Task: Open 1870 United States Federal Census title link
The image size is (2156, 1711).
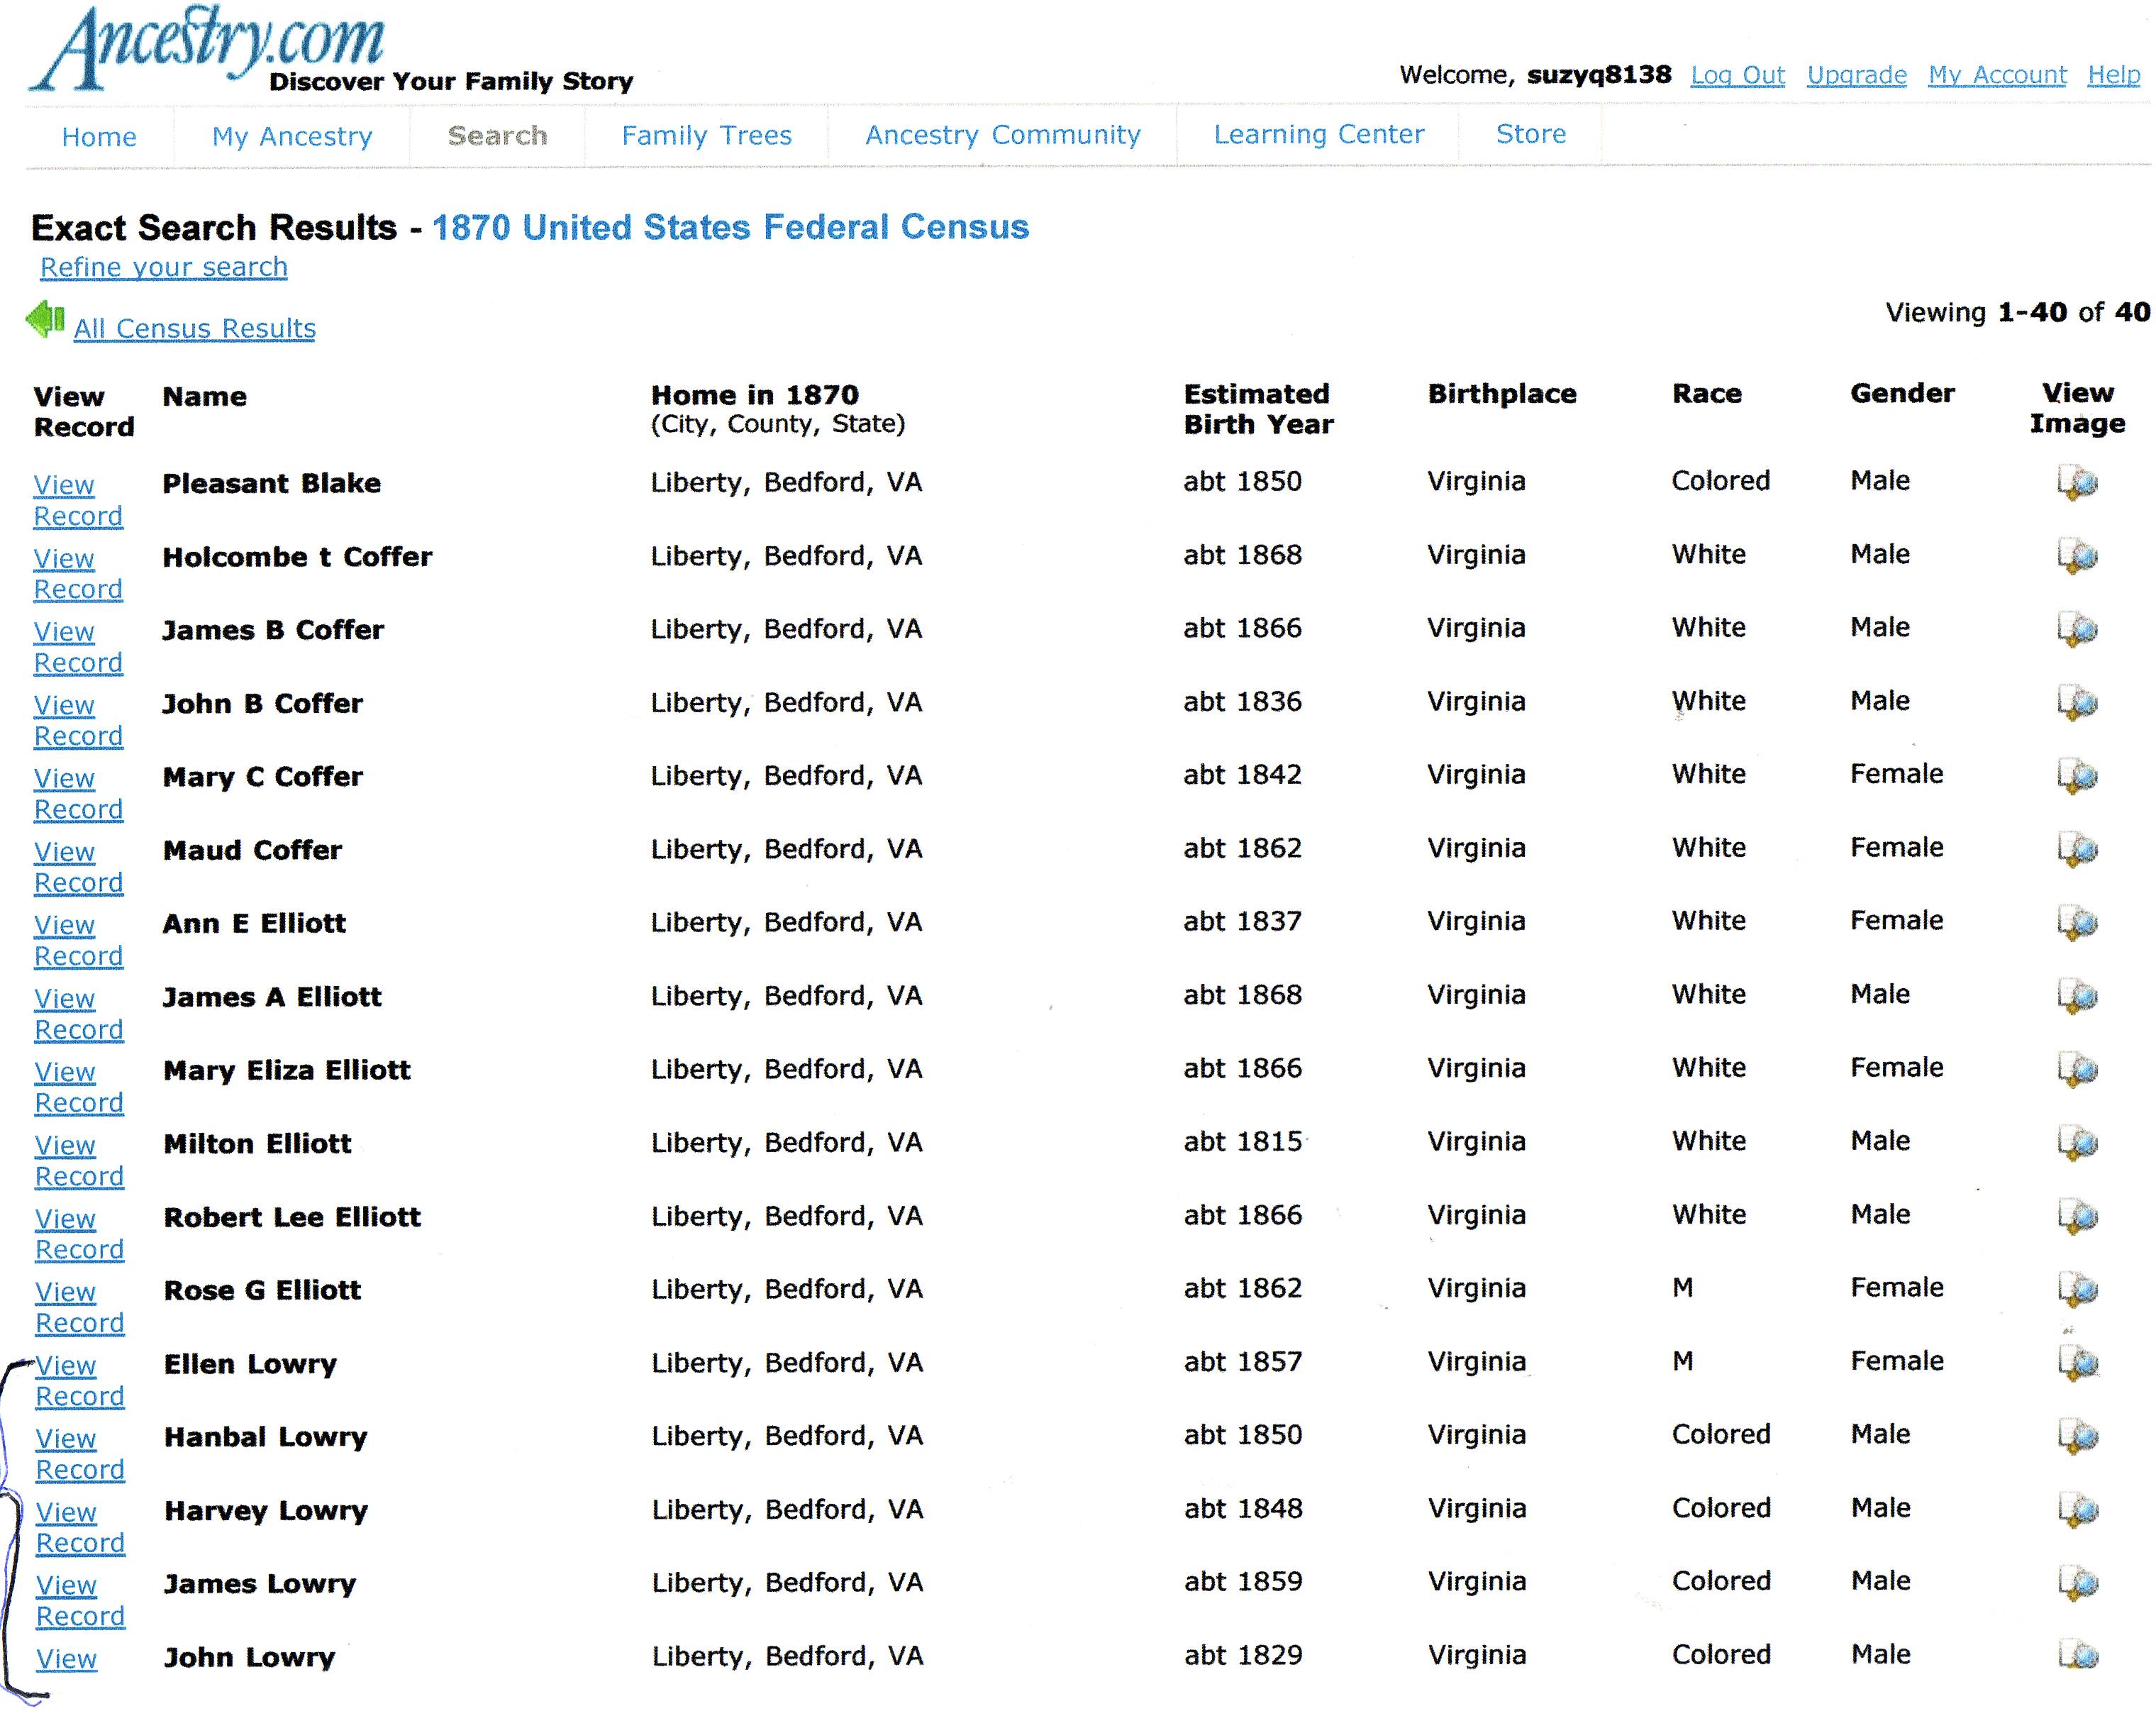Action: click(730, 227)
